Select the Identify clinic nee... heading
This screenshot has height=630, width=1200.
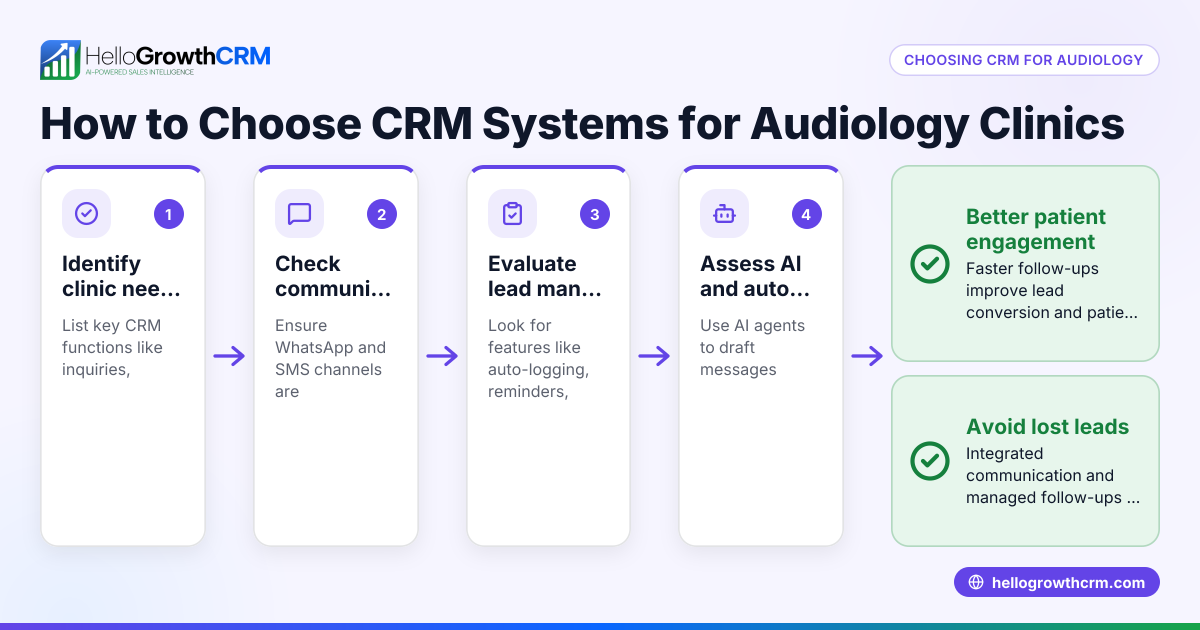pos(122,276)
